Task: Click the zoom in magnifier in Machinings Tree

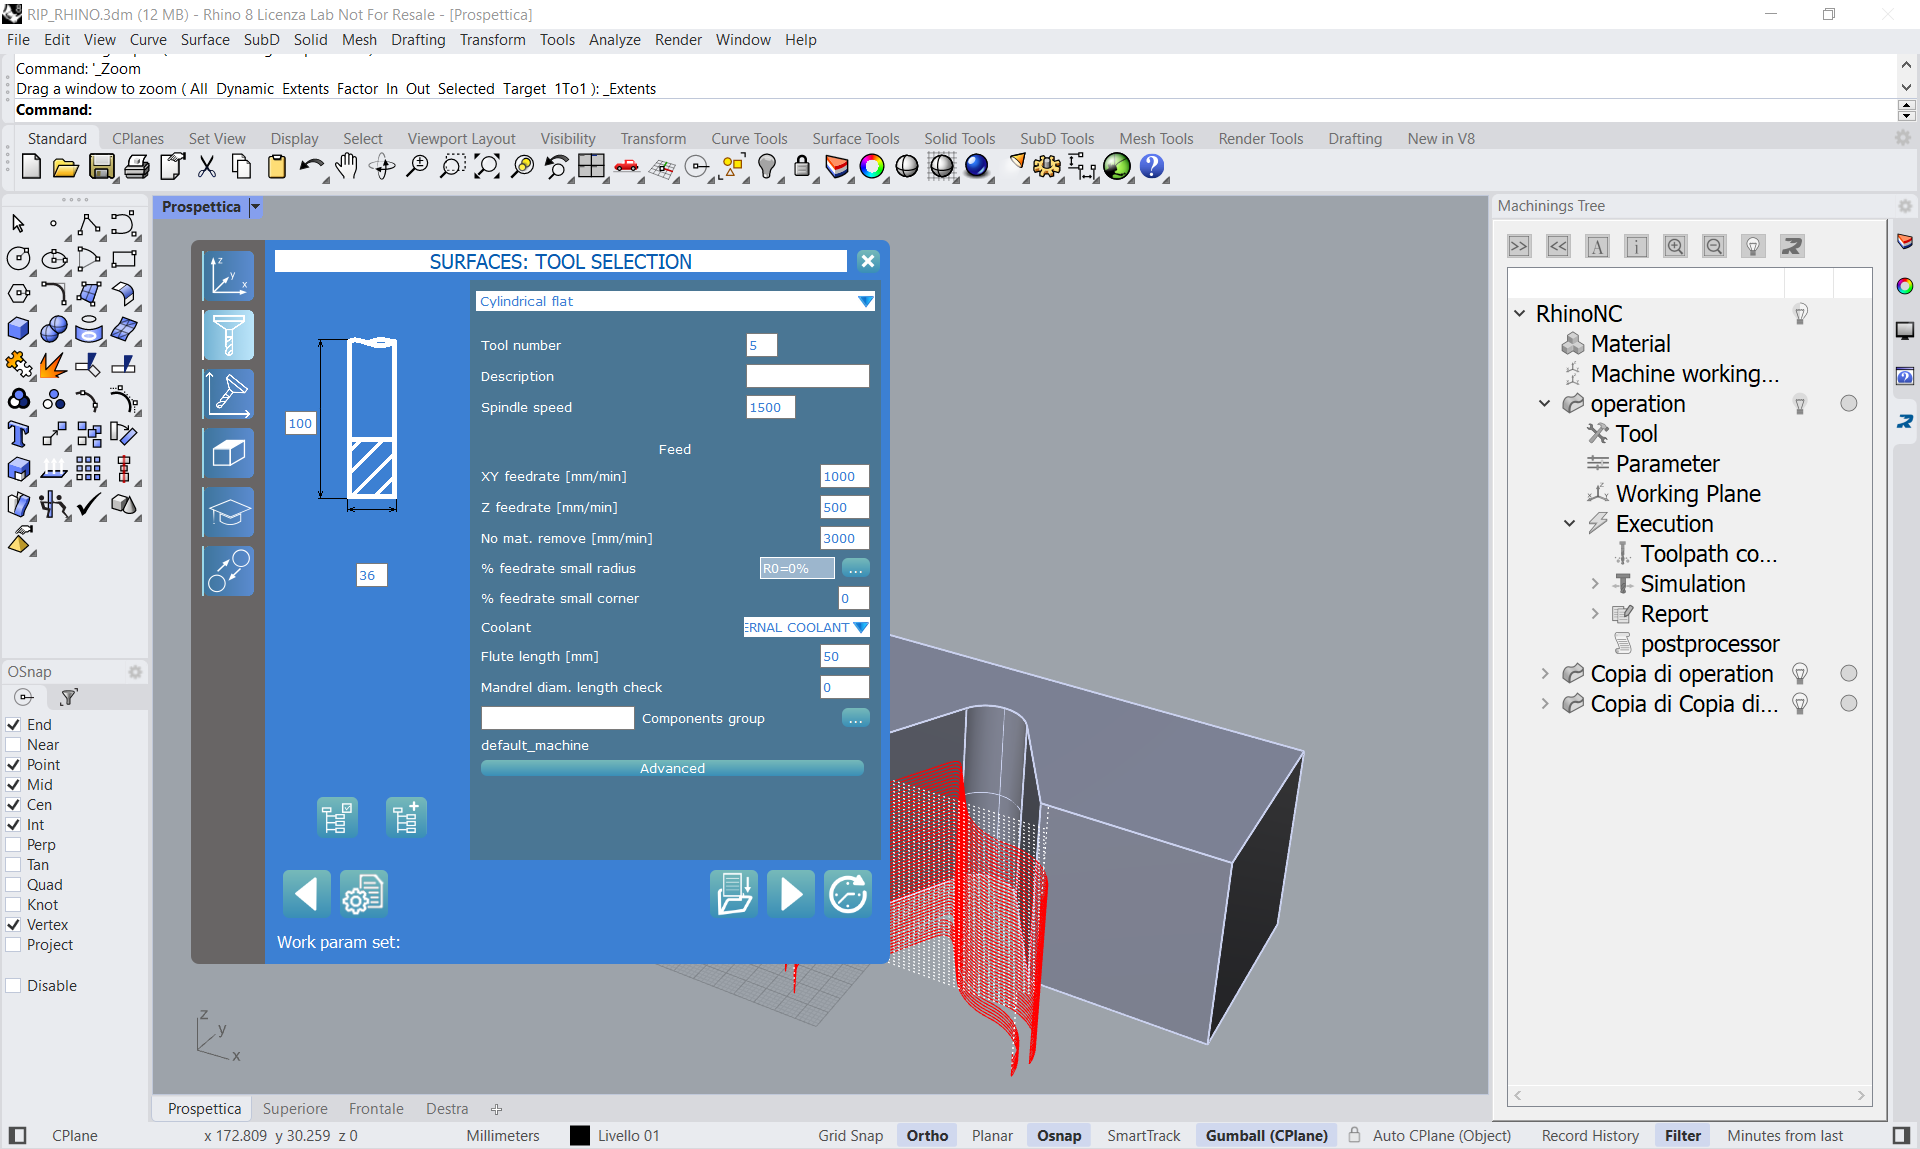Action: coord(1675,246)
